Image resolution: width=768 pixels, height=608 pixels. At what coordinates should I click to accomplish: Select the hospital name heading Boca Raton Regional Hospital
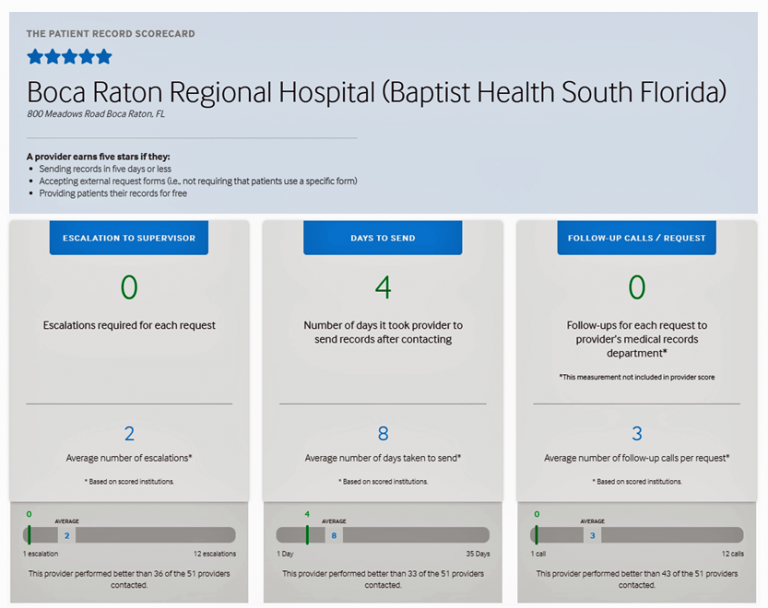coord(376,92)
